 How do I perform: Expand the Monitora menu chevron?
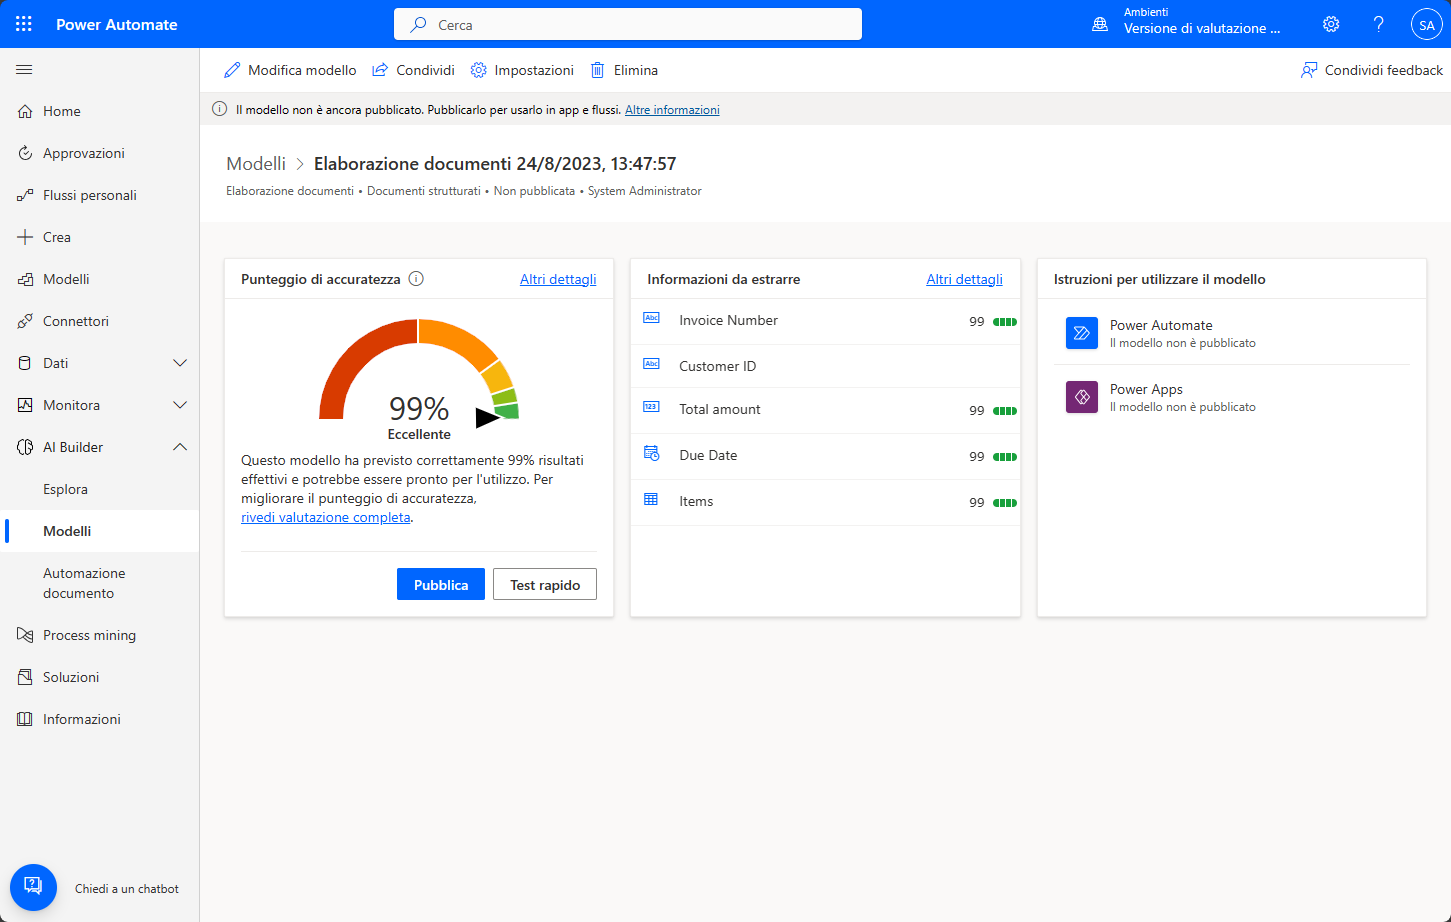pos(180,405)
